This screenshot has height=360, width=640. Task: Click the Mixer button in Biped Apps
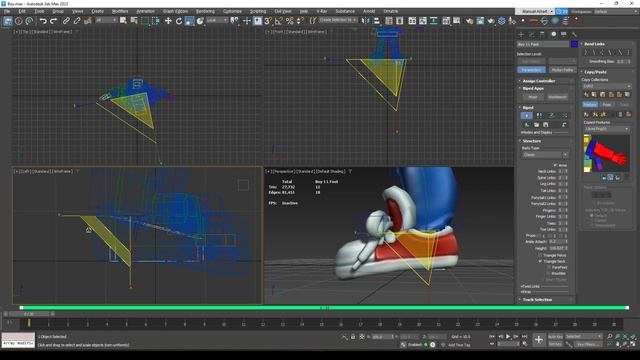533,97
